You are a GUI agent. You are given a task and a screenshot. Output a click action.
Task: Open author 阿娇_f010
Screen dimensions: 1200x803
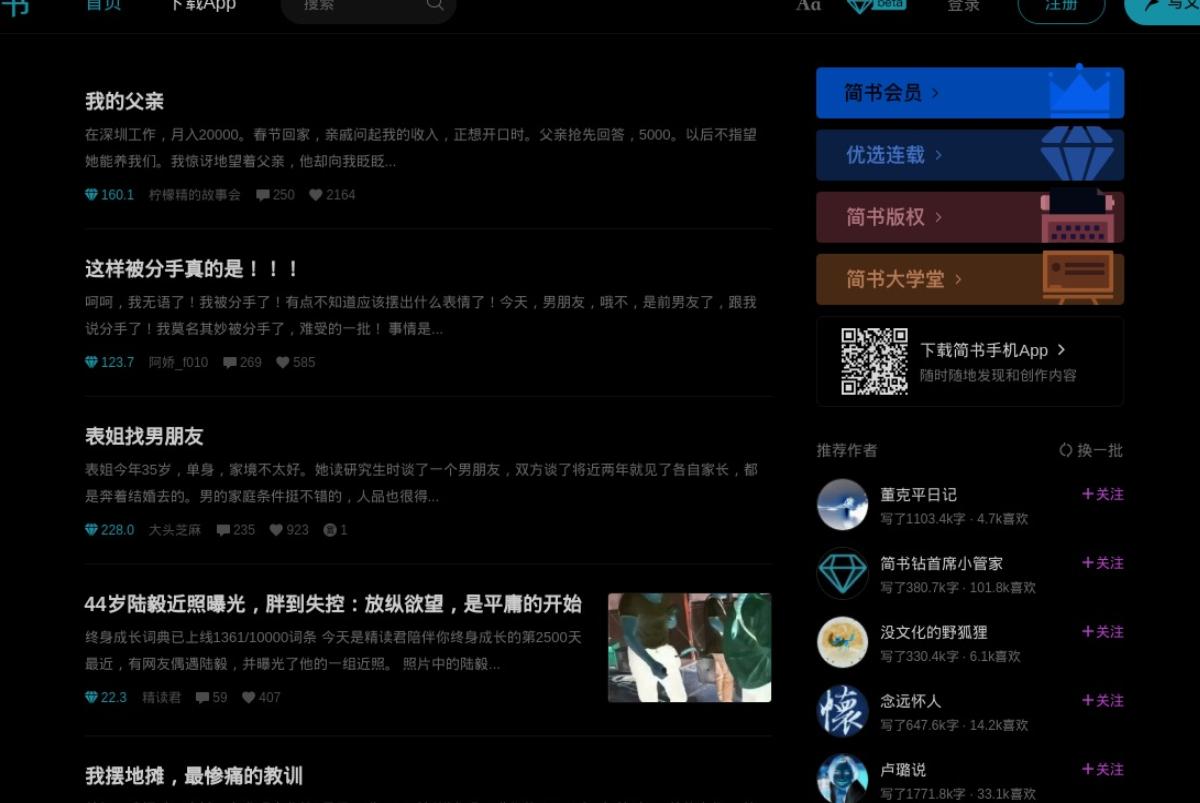click(178, 362)
